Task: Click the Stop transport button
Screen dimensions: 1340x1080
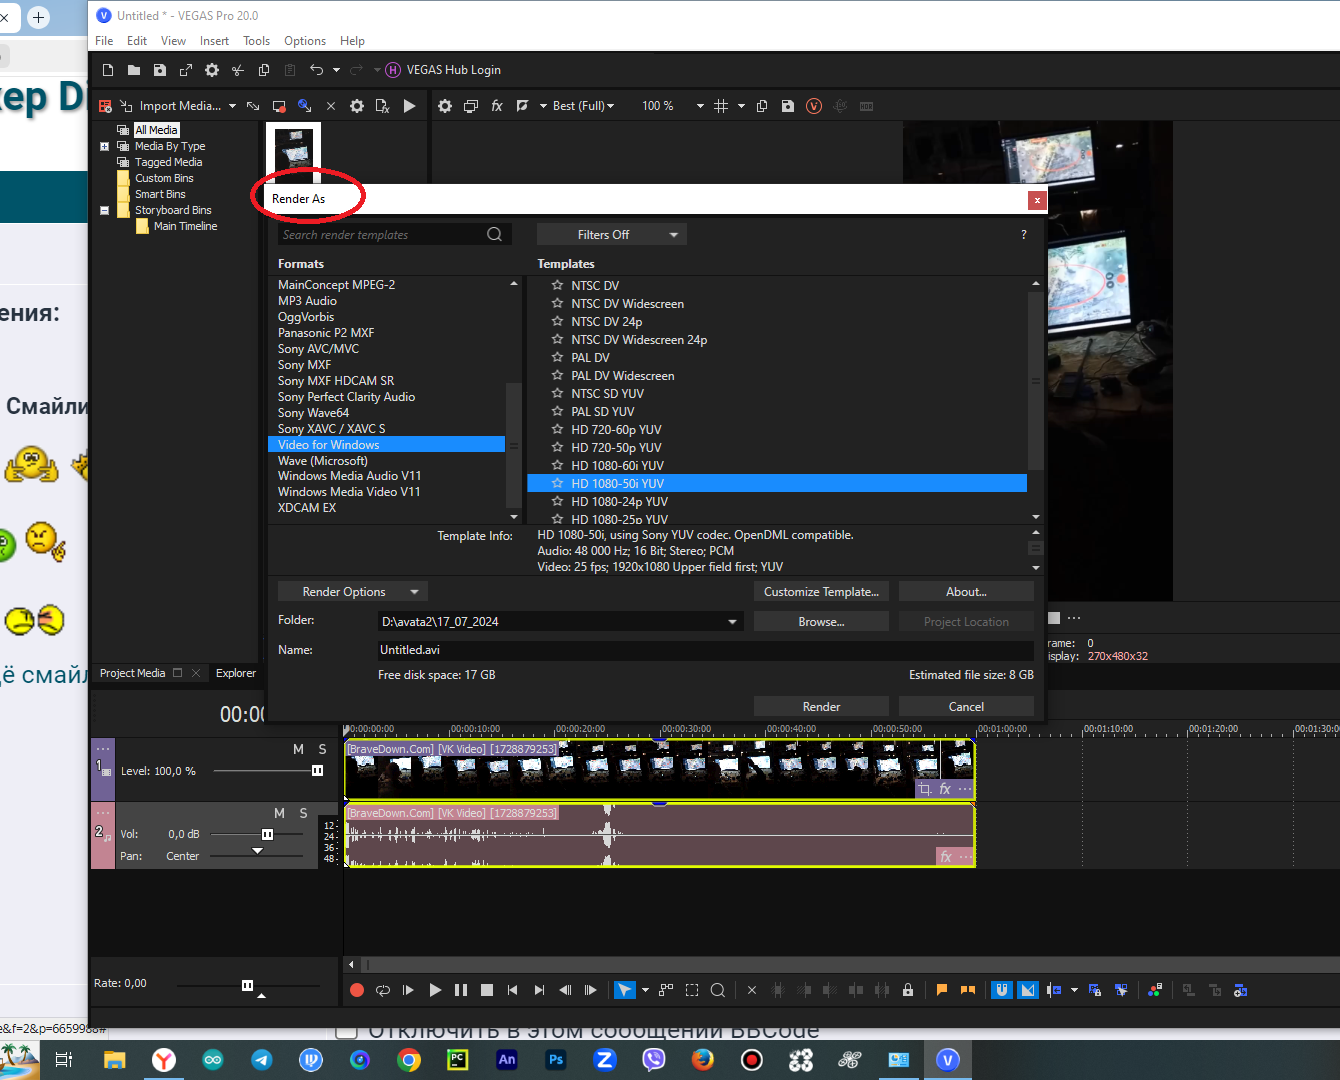Action: [x=487, y=990]
